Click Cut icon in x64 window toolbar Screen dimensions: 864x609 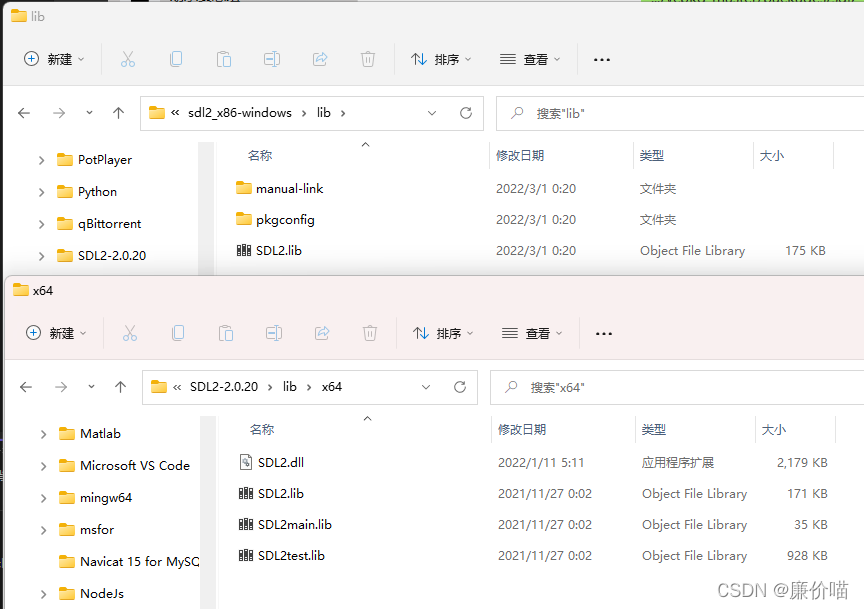(130, 333)
